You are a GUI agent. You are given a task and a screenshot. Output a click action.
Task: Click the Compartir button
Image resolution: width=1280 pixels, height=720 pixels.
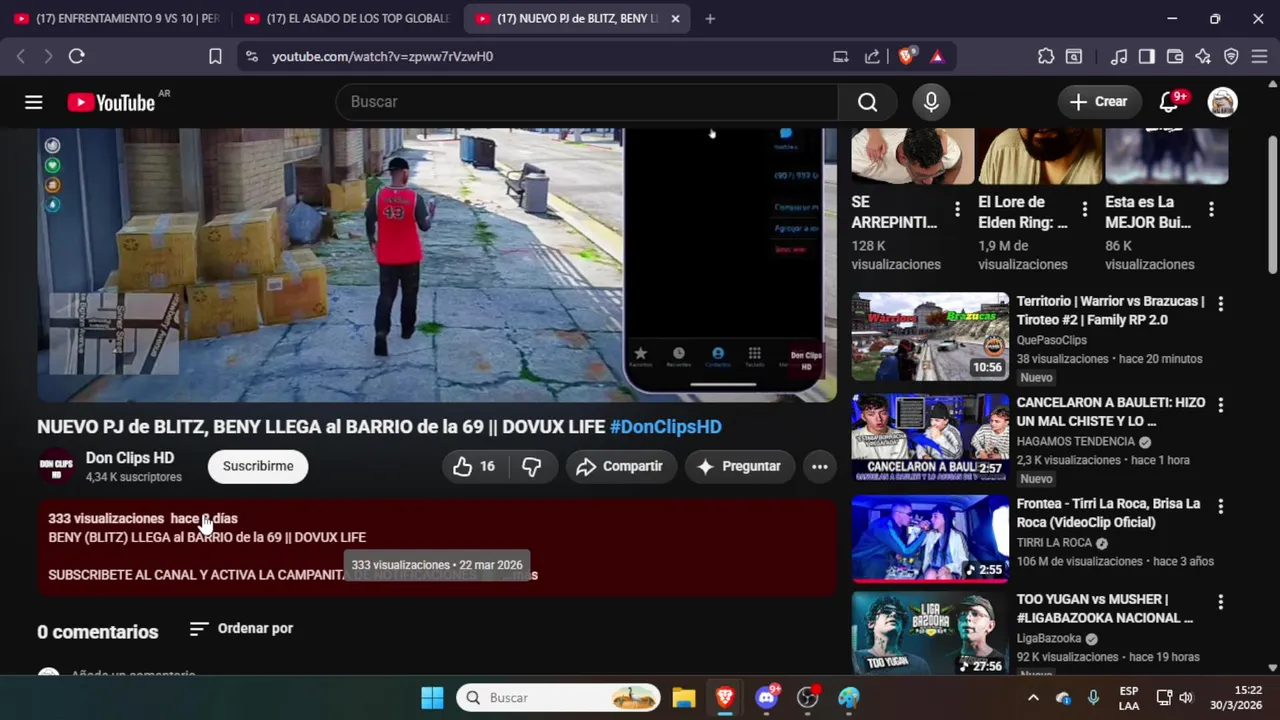(x=619, y=466)
